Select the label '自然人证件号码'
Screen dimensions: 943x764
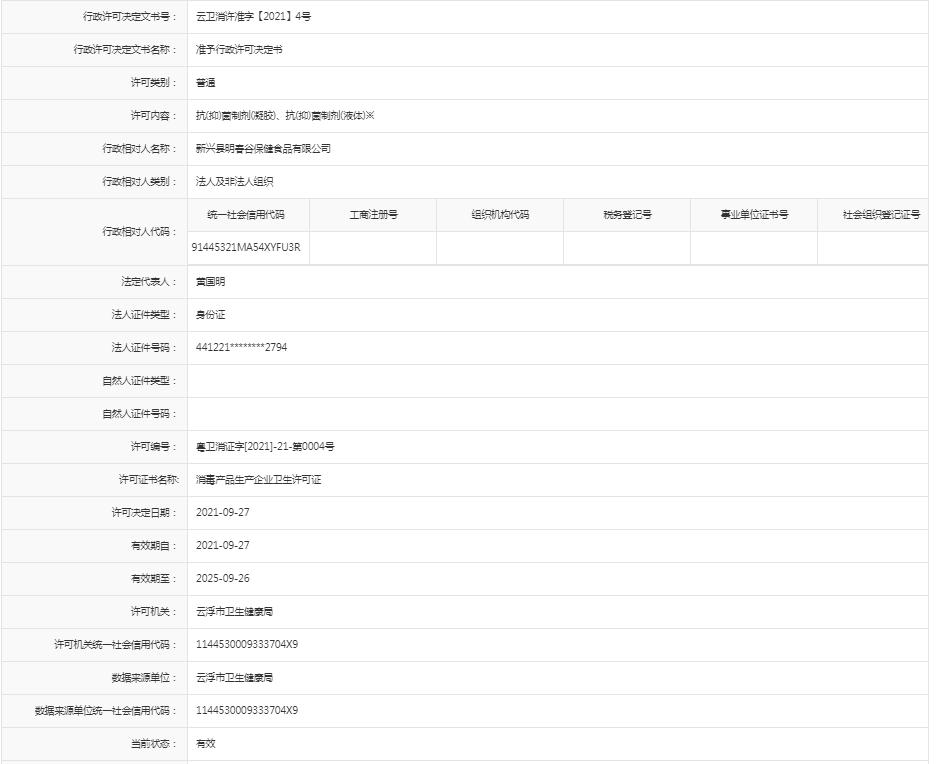[x=140, y=414]
